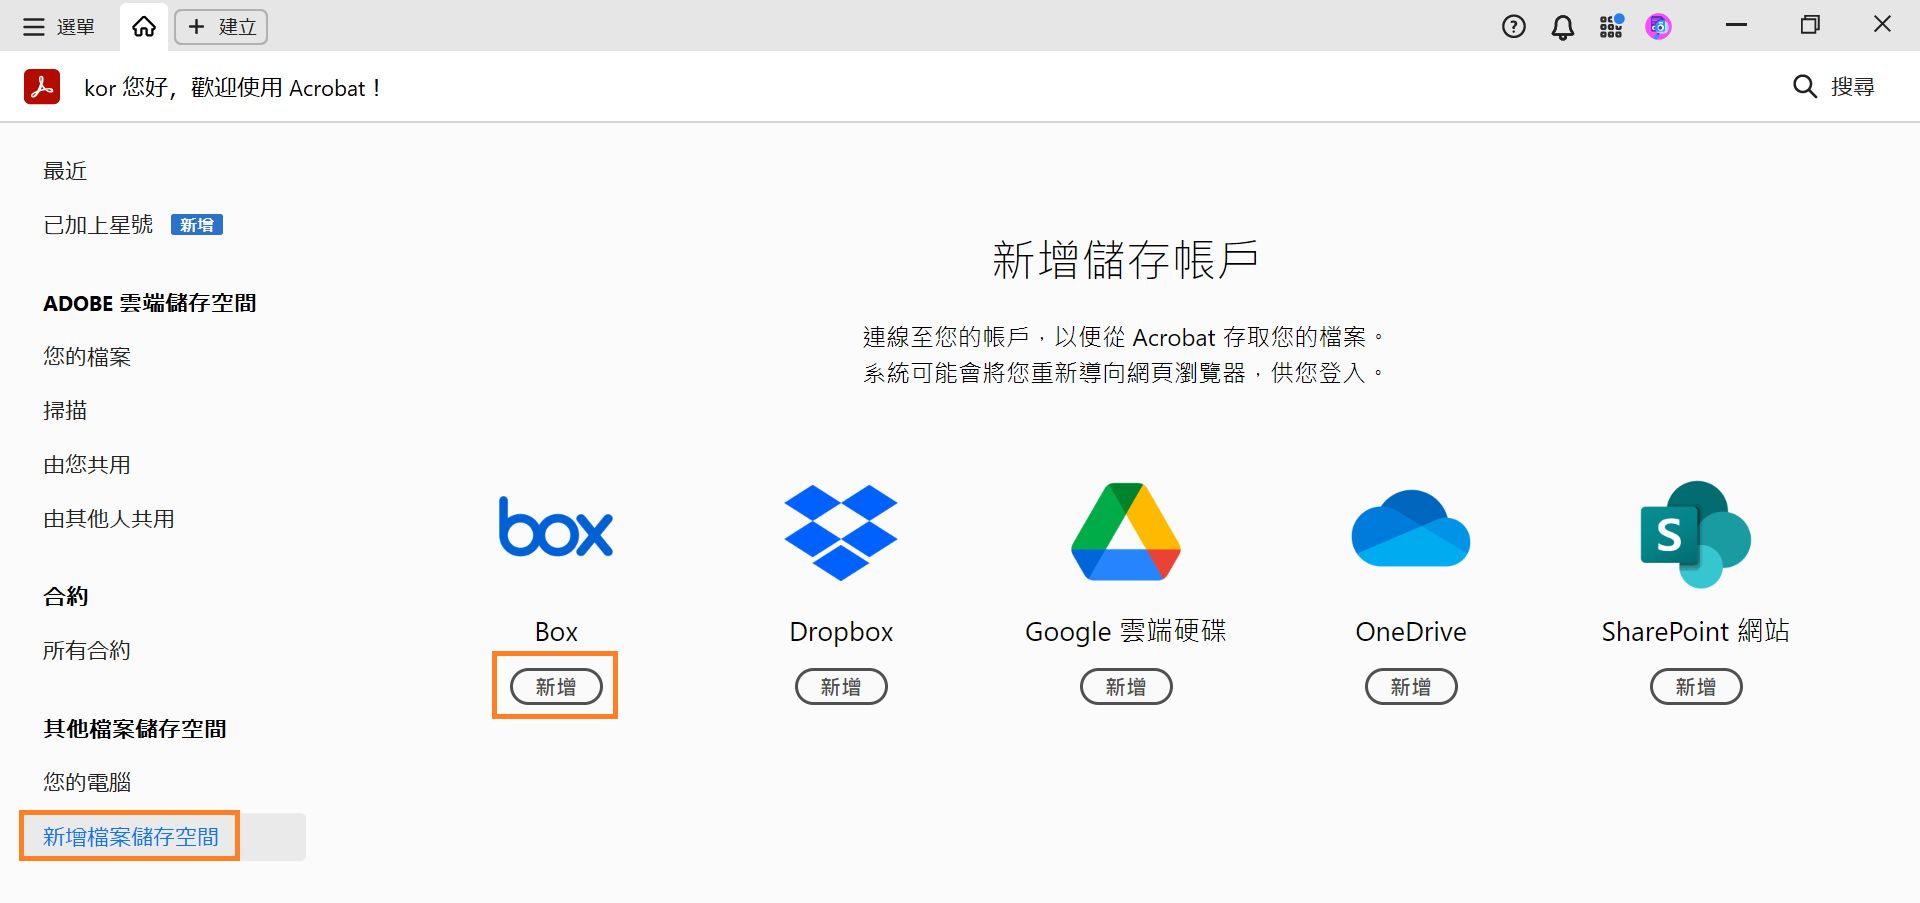The image size is (1920, 903).
Task: Click the search 搜尋 magnifier
Action: pos(1804,87)
